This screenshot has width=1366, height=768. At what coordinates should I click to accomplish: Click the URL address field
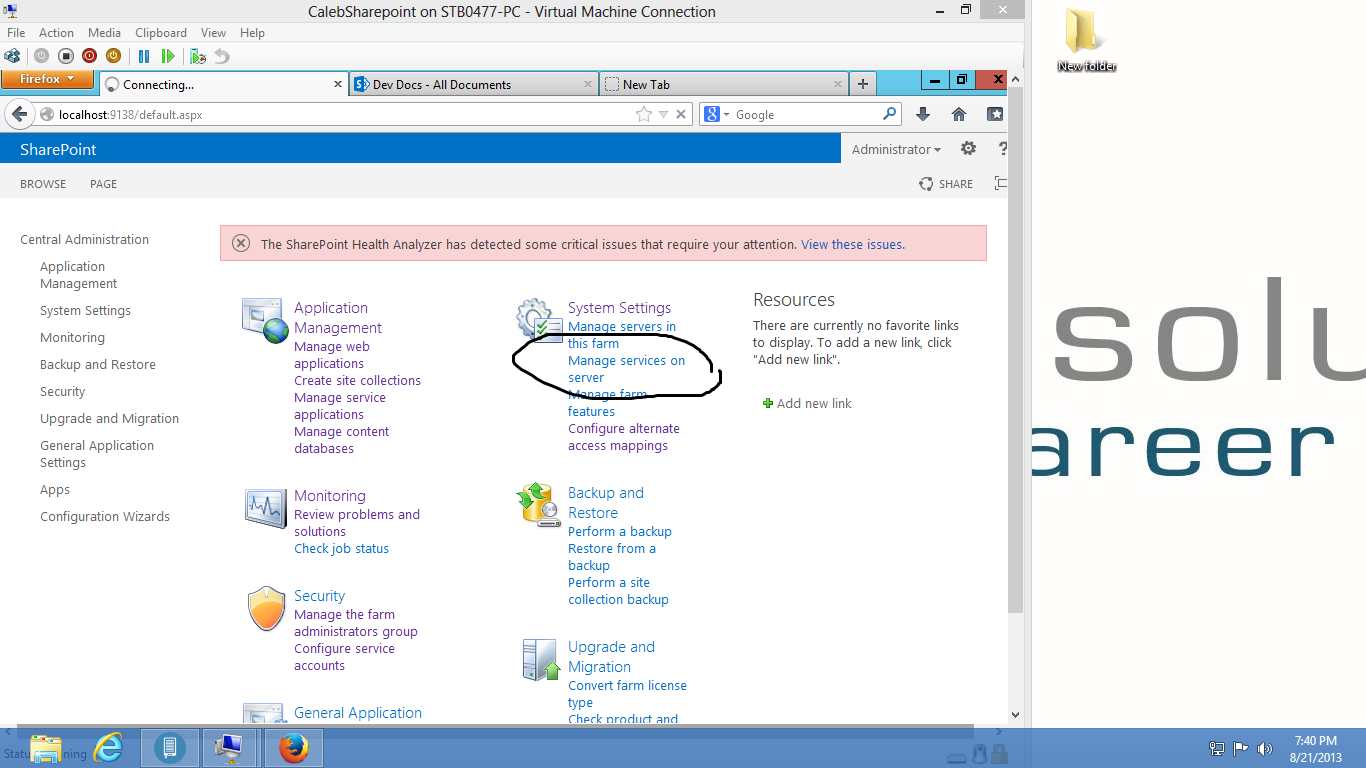(344, 114)
